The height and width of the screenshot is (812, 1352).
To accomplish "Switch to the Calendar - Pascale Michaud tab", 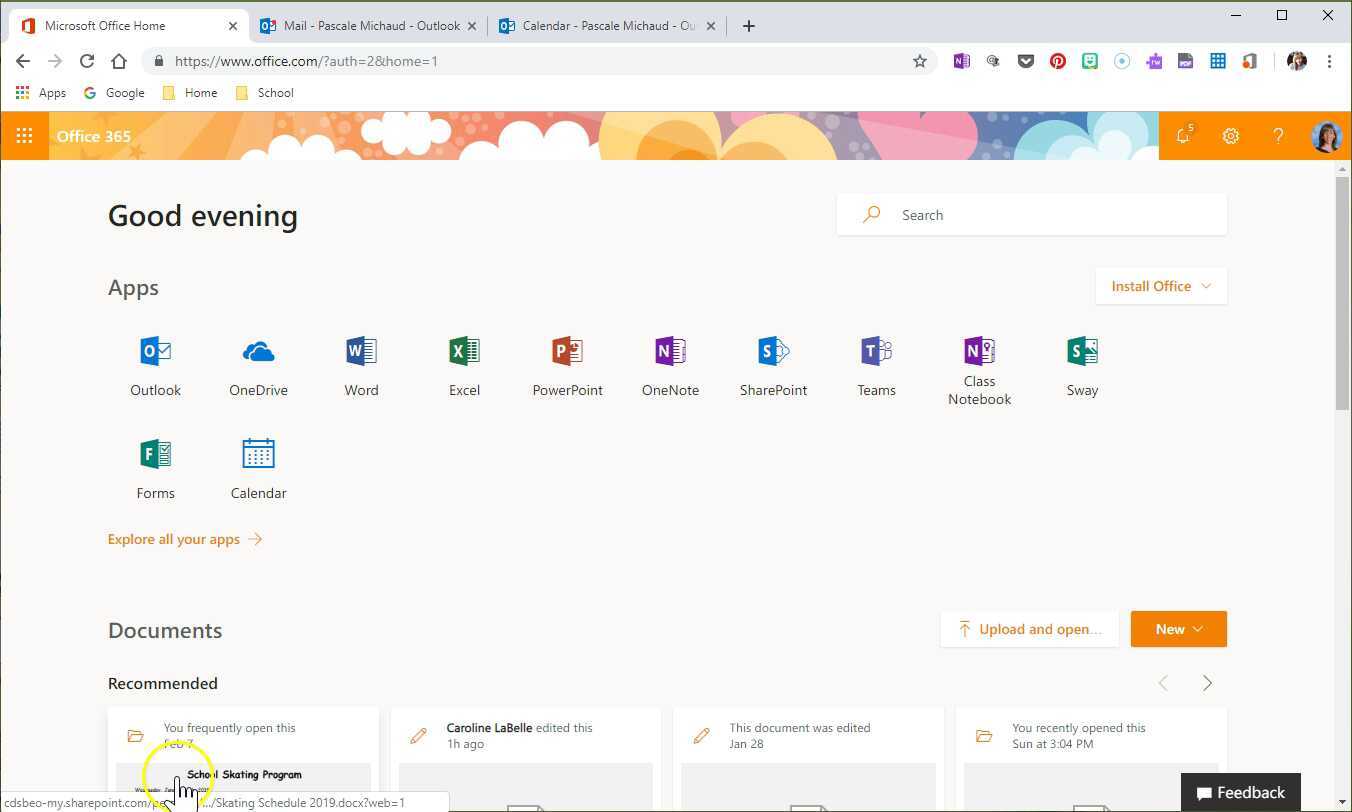I will (607, 26).
